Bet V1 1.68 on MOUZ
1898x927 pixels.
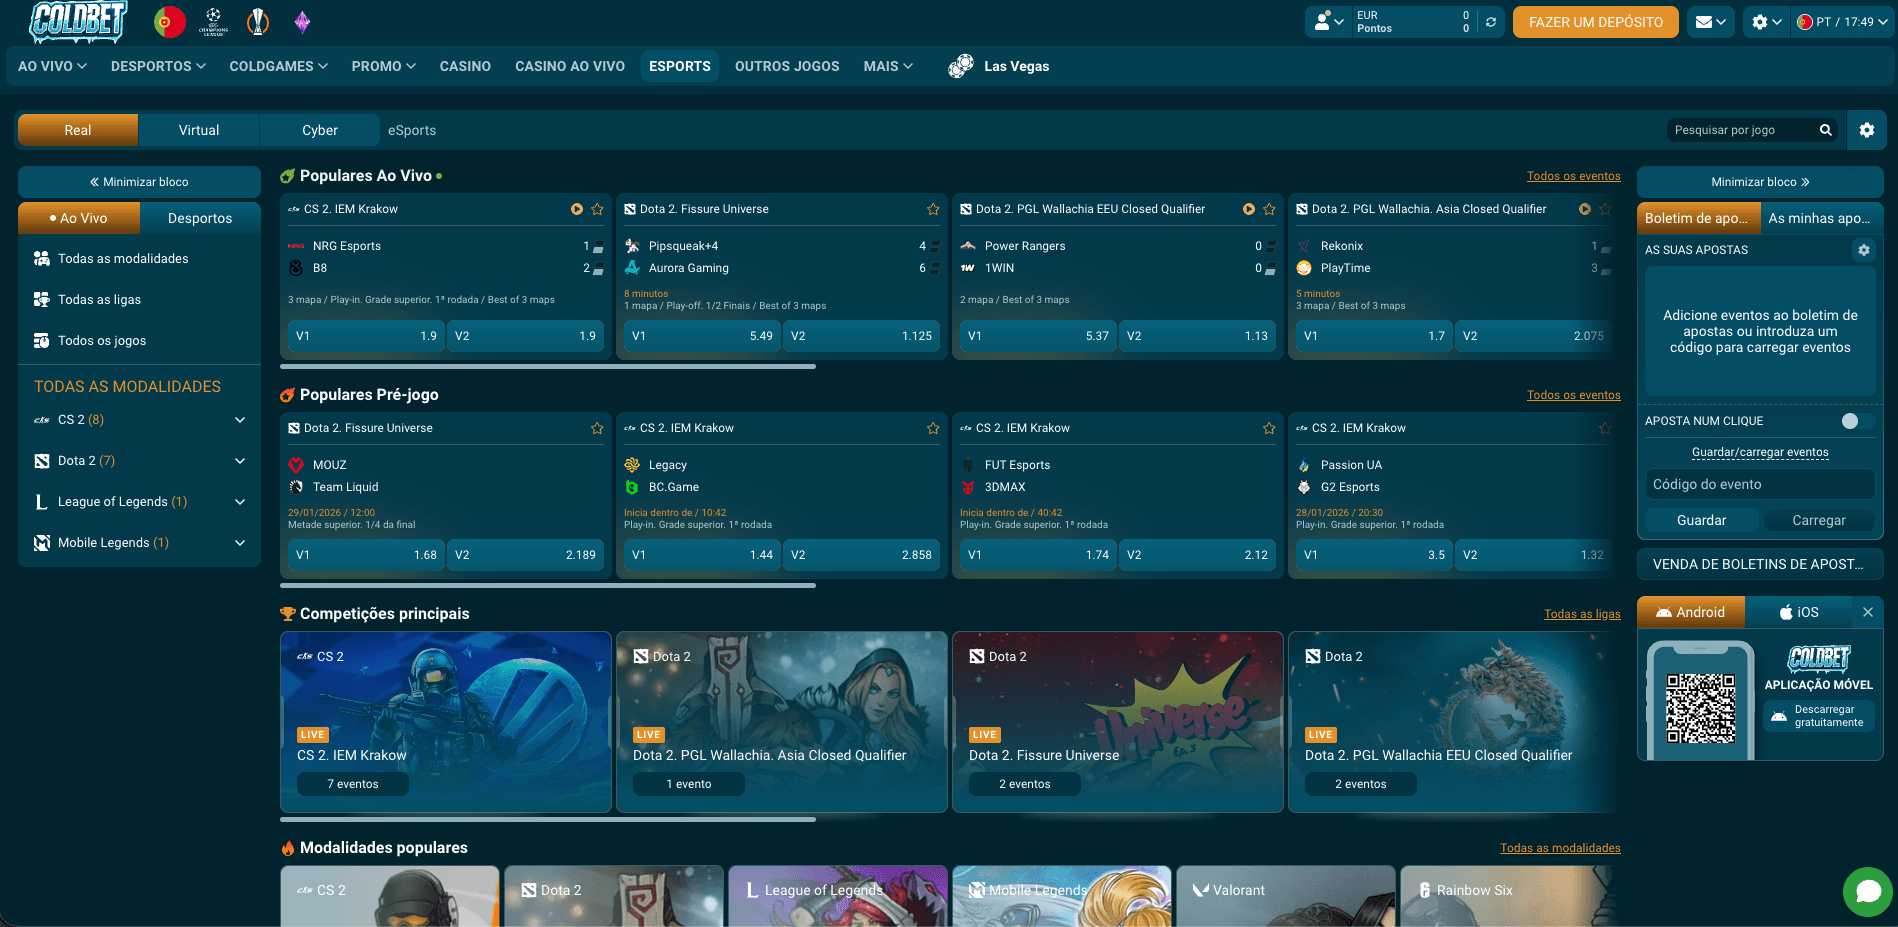pos(366,555)
